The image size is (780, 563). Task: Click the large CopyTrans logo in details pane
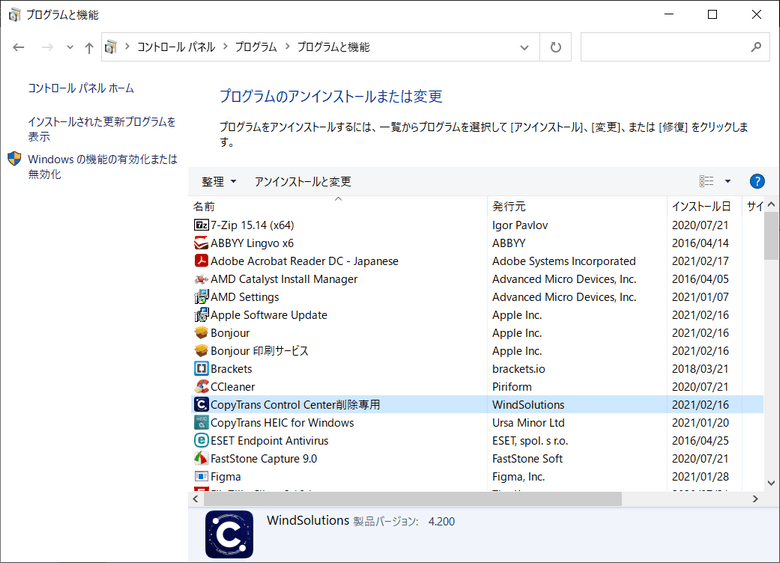(229, 534)
